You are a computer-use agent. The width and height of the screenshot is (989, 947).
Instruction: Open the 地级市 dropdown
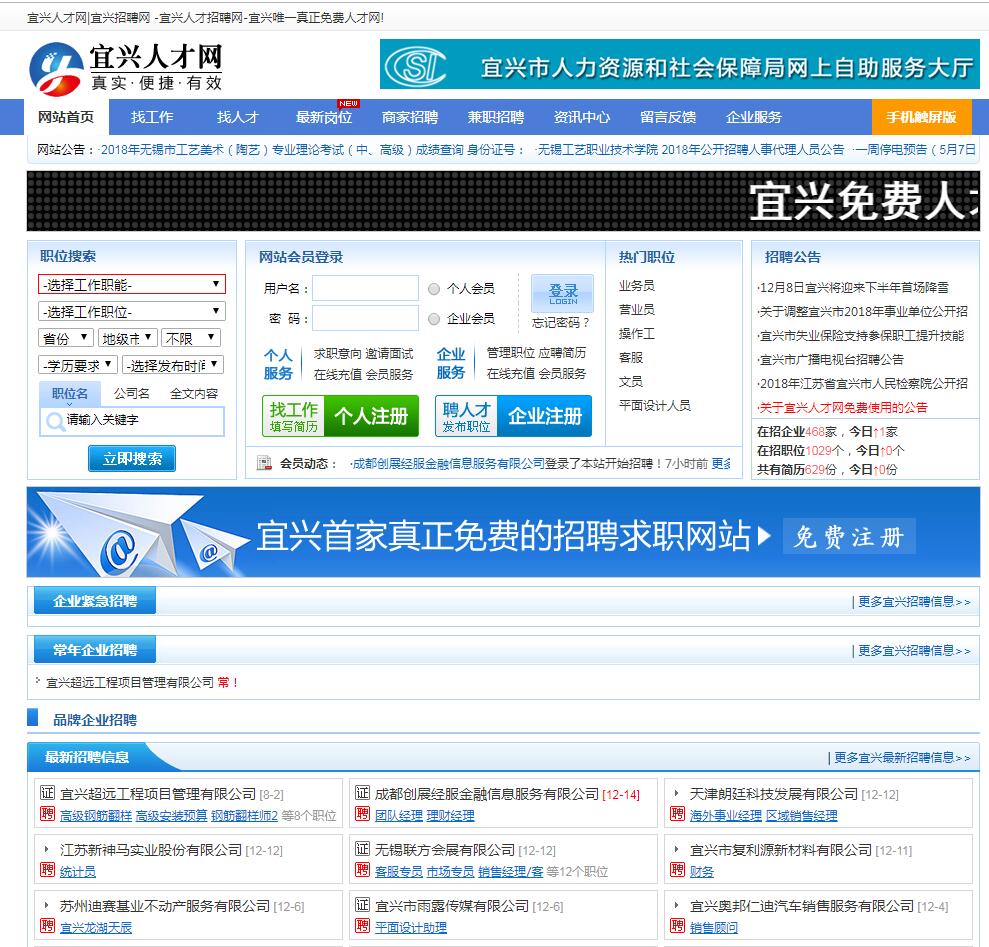127,339
